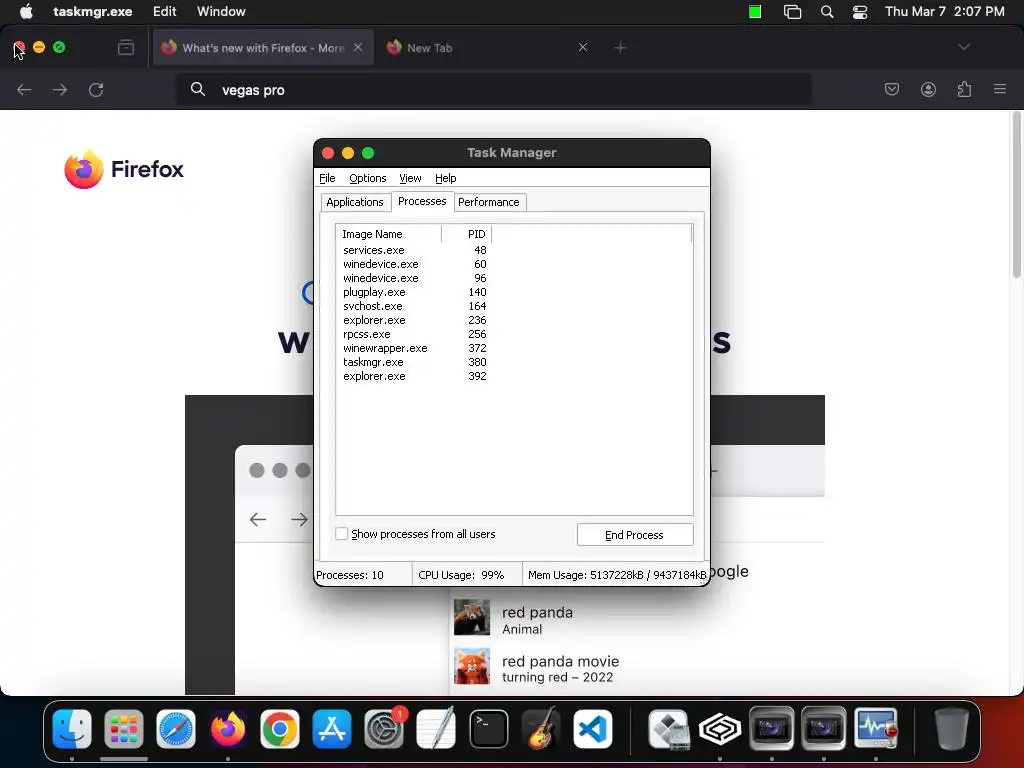
Task: Click red panda movie thumbnail
Action: 472,666
